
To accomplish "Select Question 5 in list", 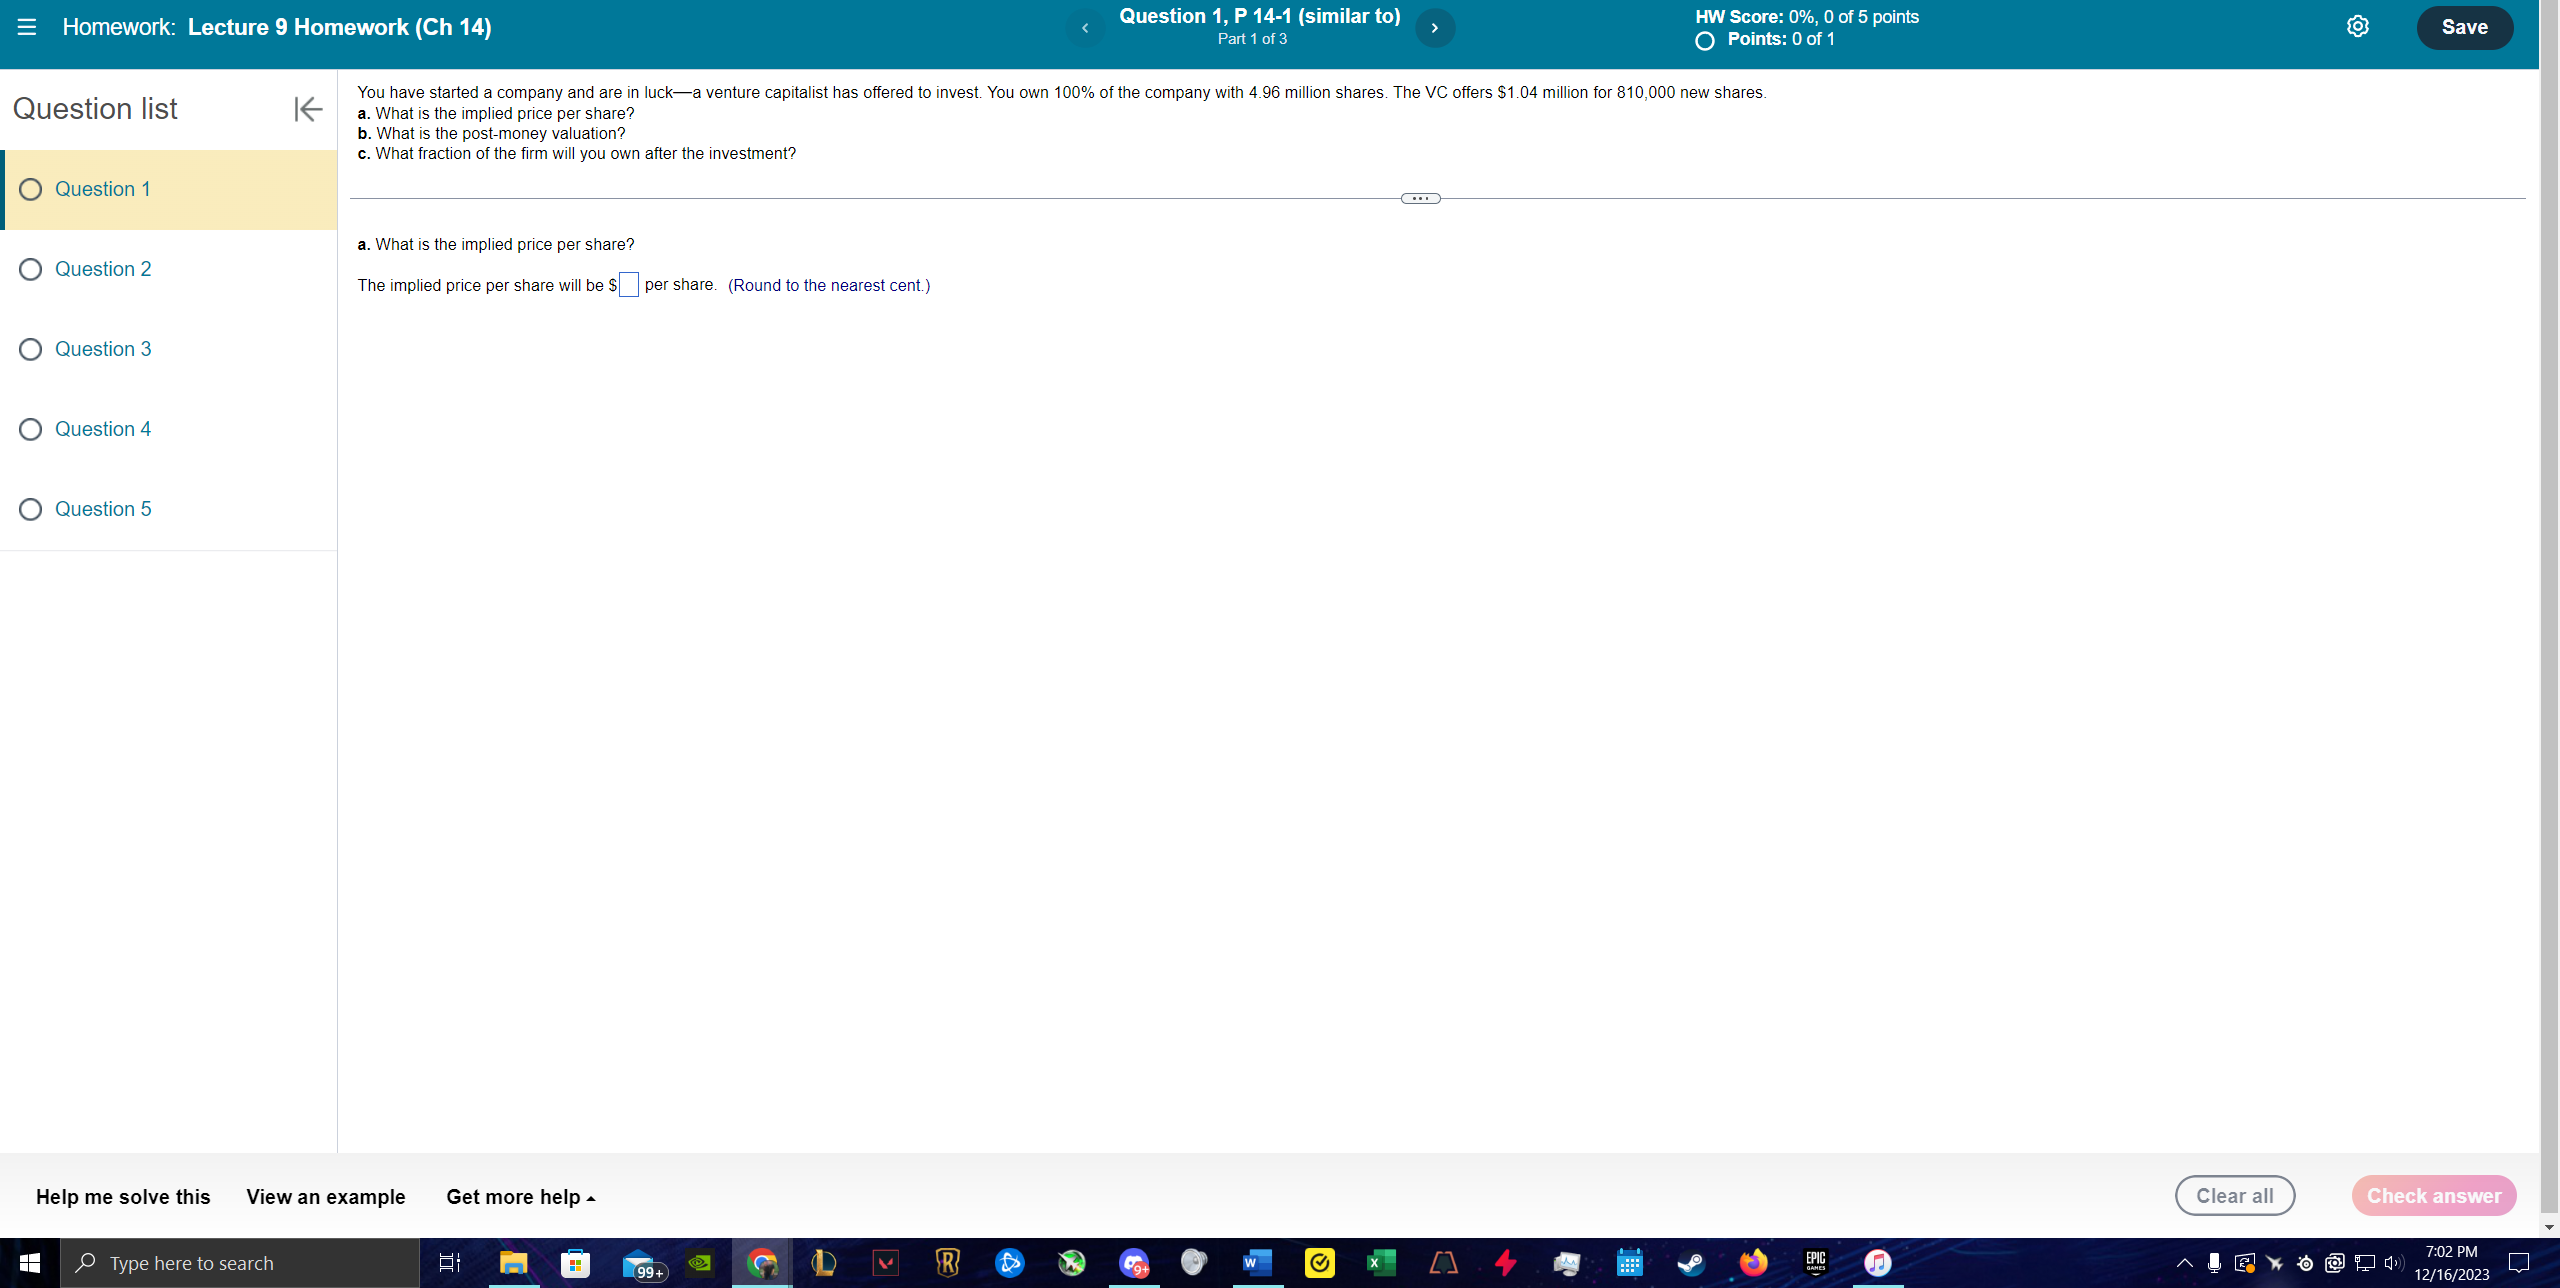I will pos(102,509).
